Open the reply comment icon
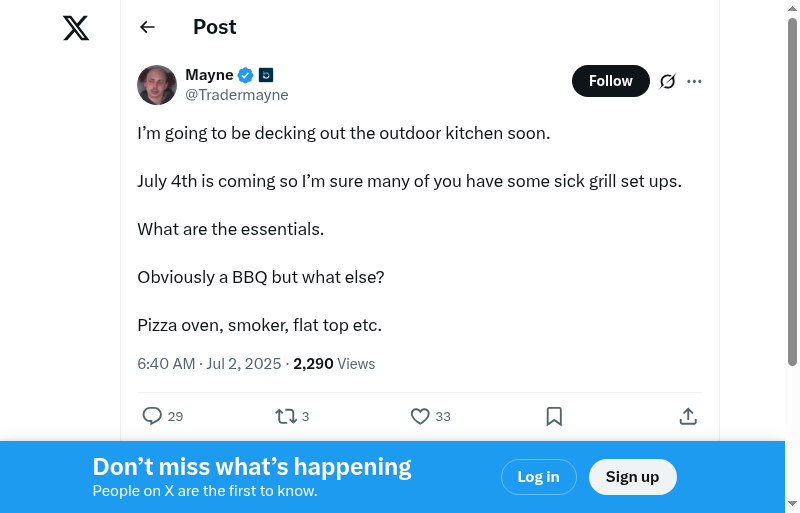 click(152, 416)
